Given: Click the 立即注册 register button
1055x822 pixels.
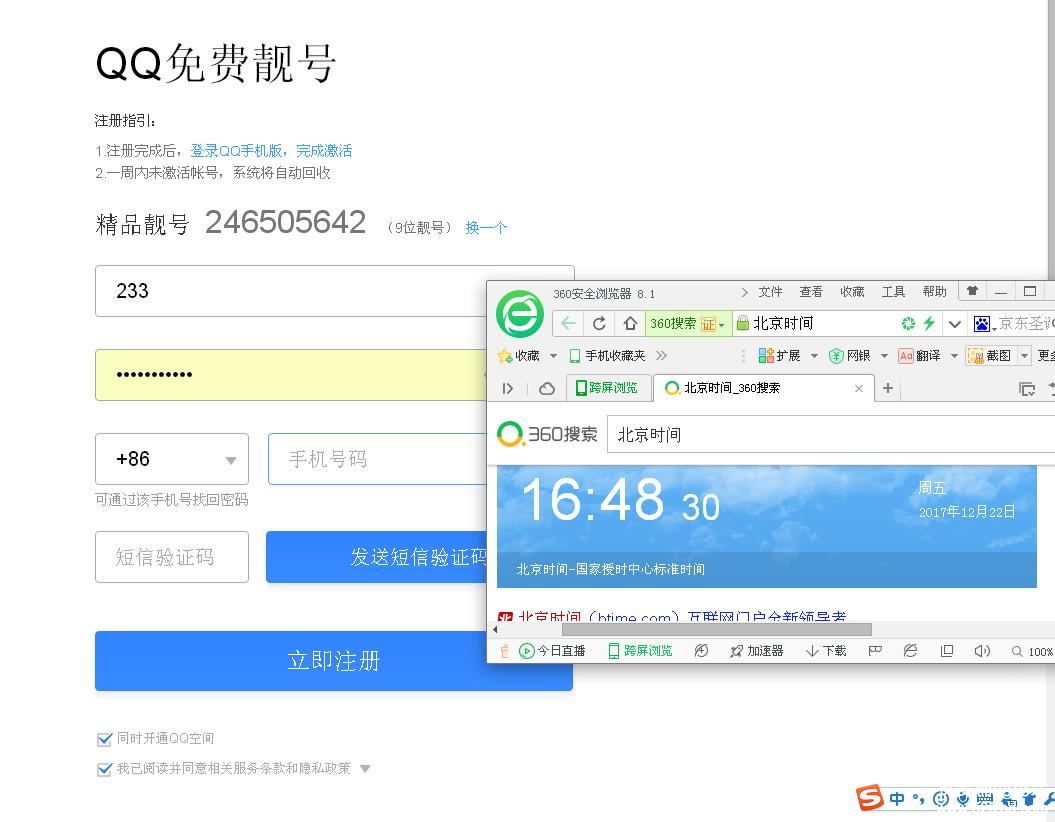Looking at the screenshot, I should (x=334, y=661).
